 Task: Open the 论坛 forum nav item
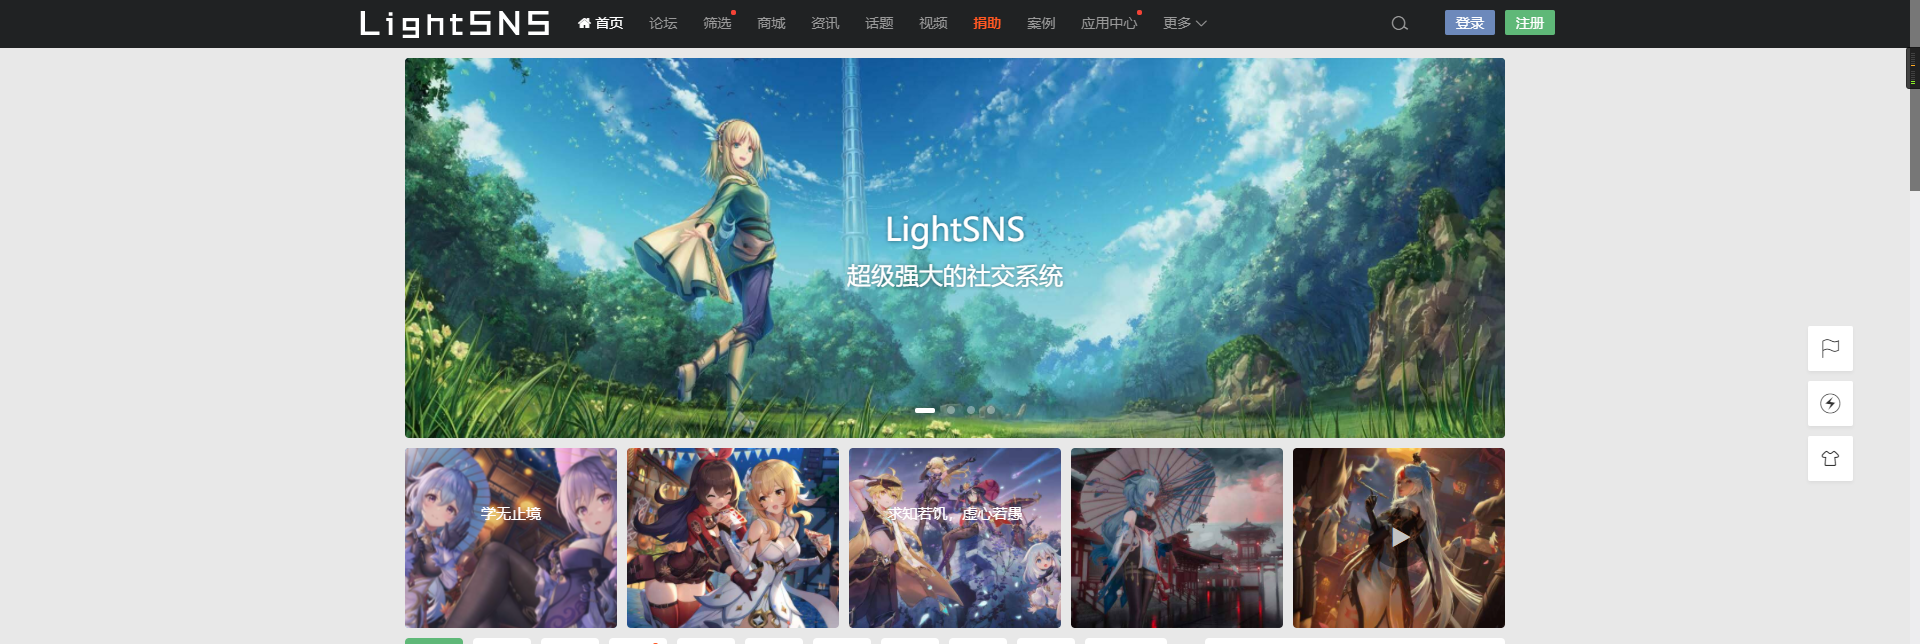[663, 23]
